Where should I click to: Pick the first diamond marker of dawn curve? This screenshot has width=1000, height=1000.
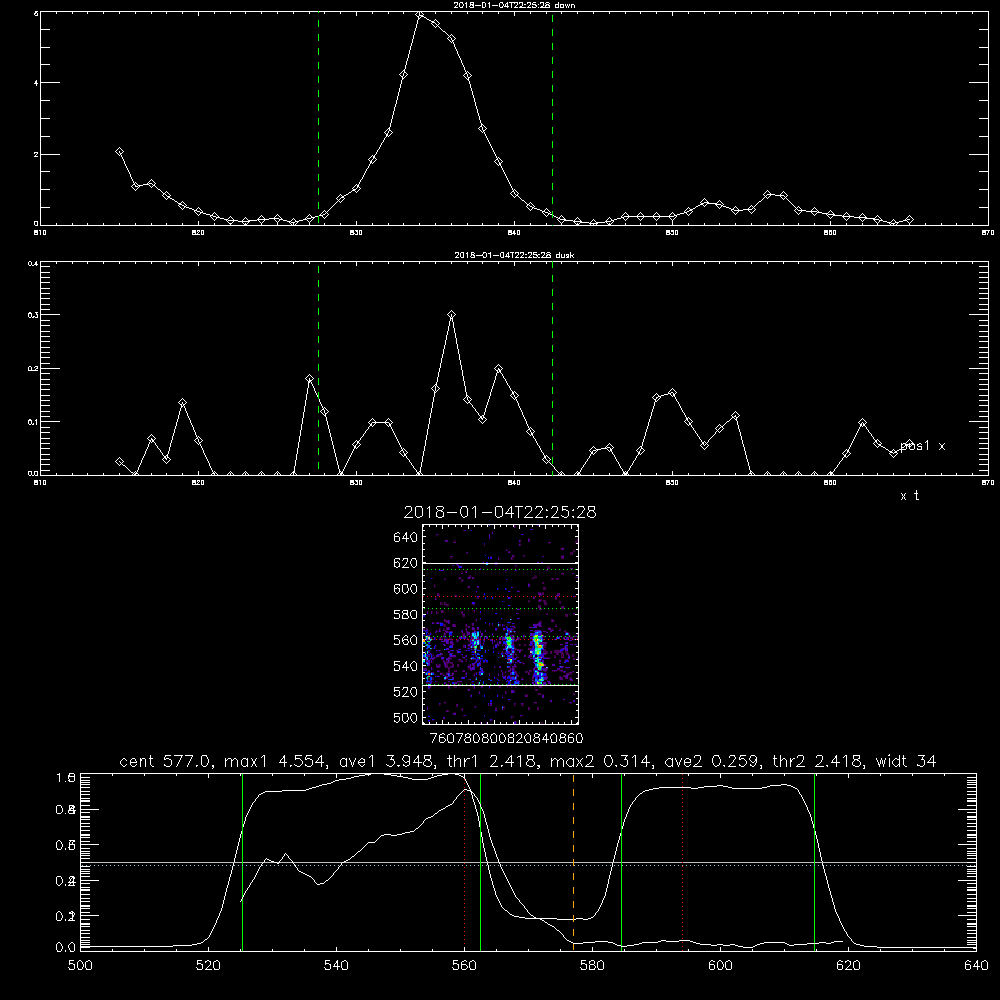tap(119, 151)
